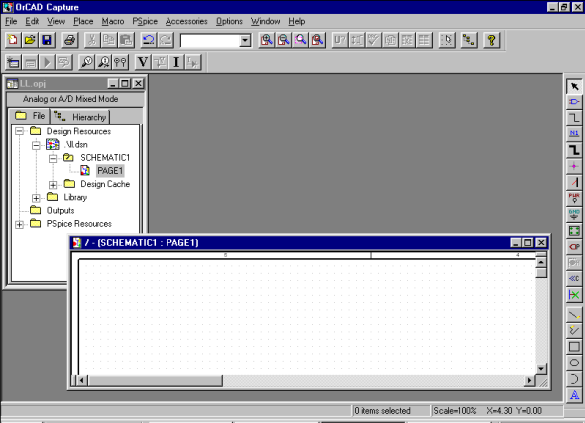The width and height of the screenshot is (585, 423).
Task: Open the PSpice menu
Action: point(145,21)
